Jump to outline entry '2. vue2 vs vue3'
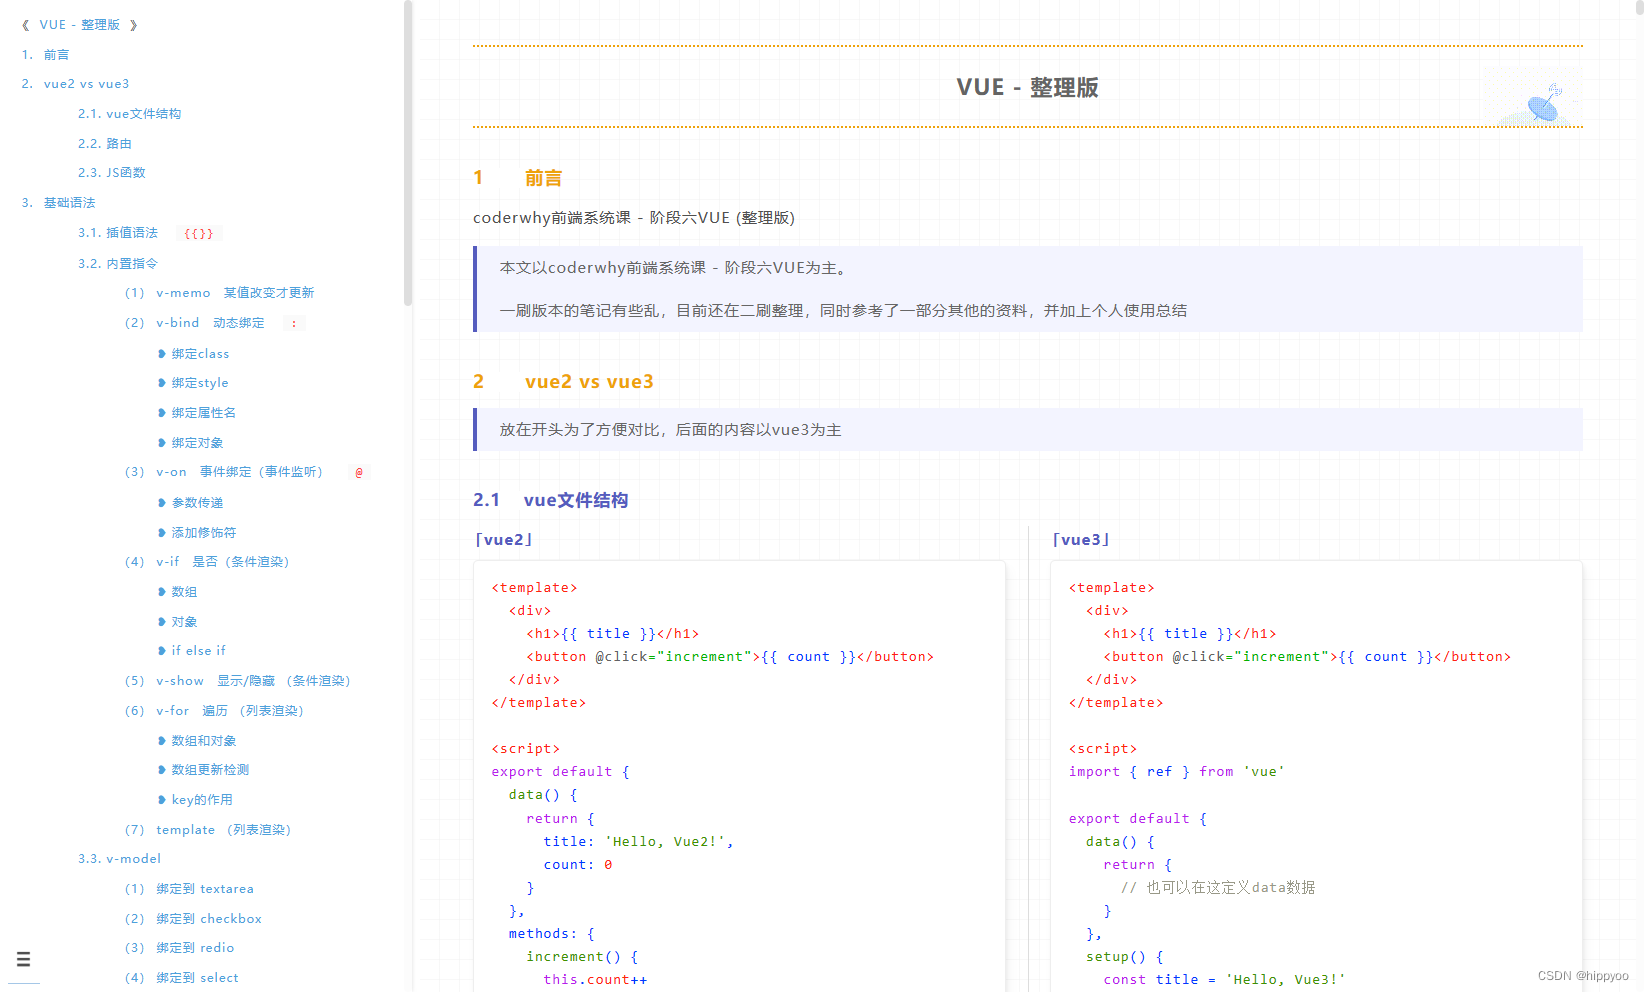Screen dimensions: 1644x992 75,84
